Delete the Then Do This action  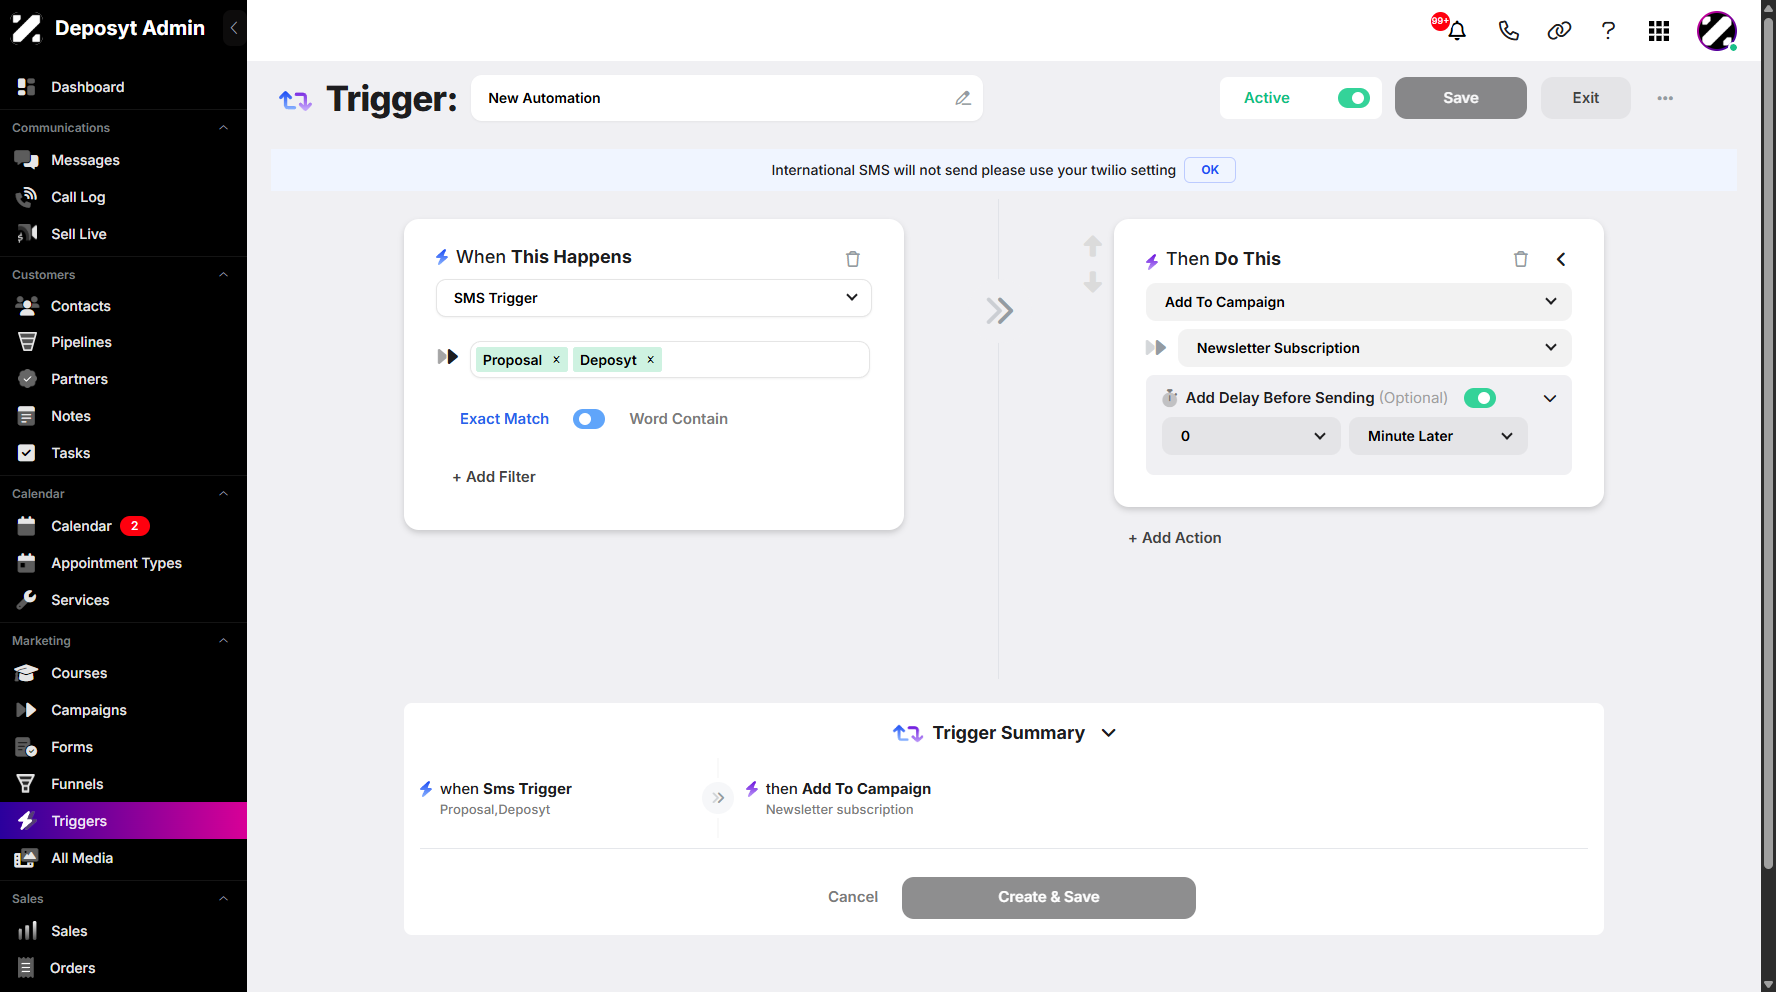[x=1521, y=259]
